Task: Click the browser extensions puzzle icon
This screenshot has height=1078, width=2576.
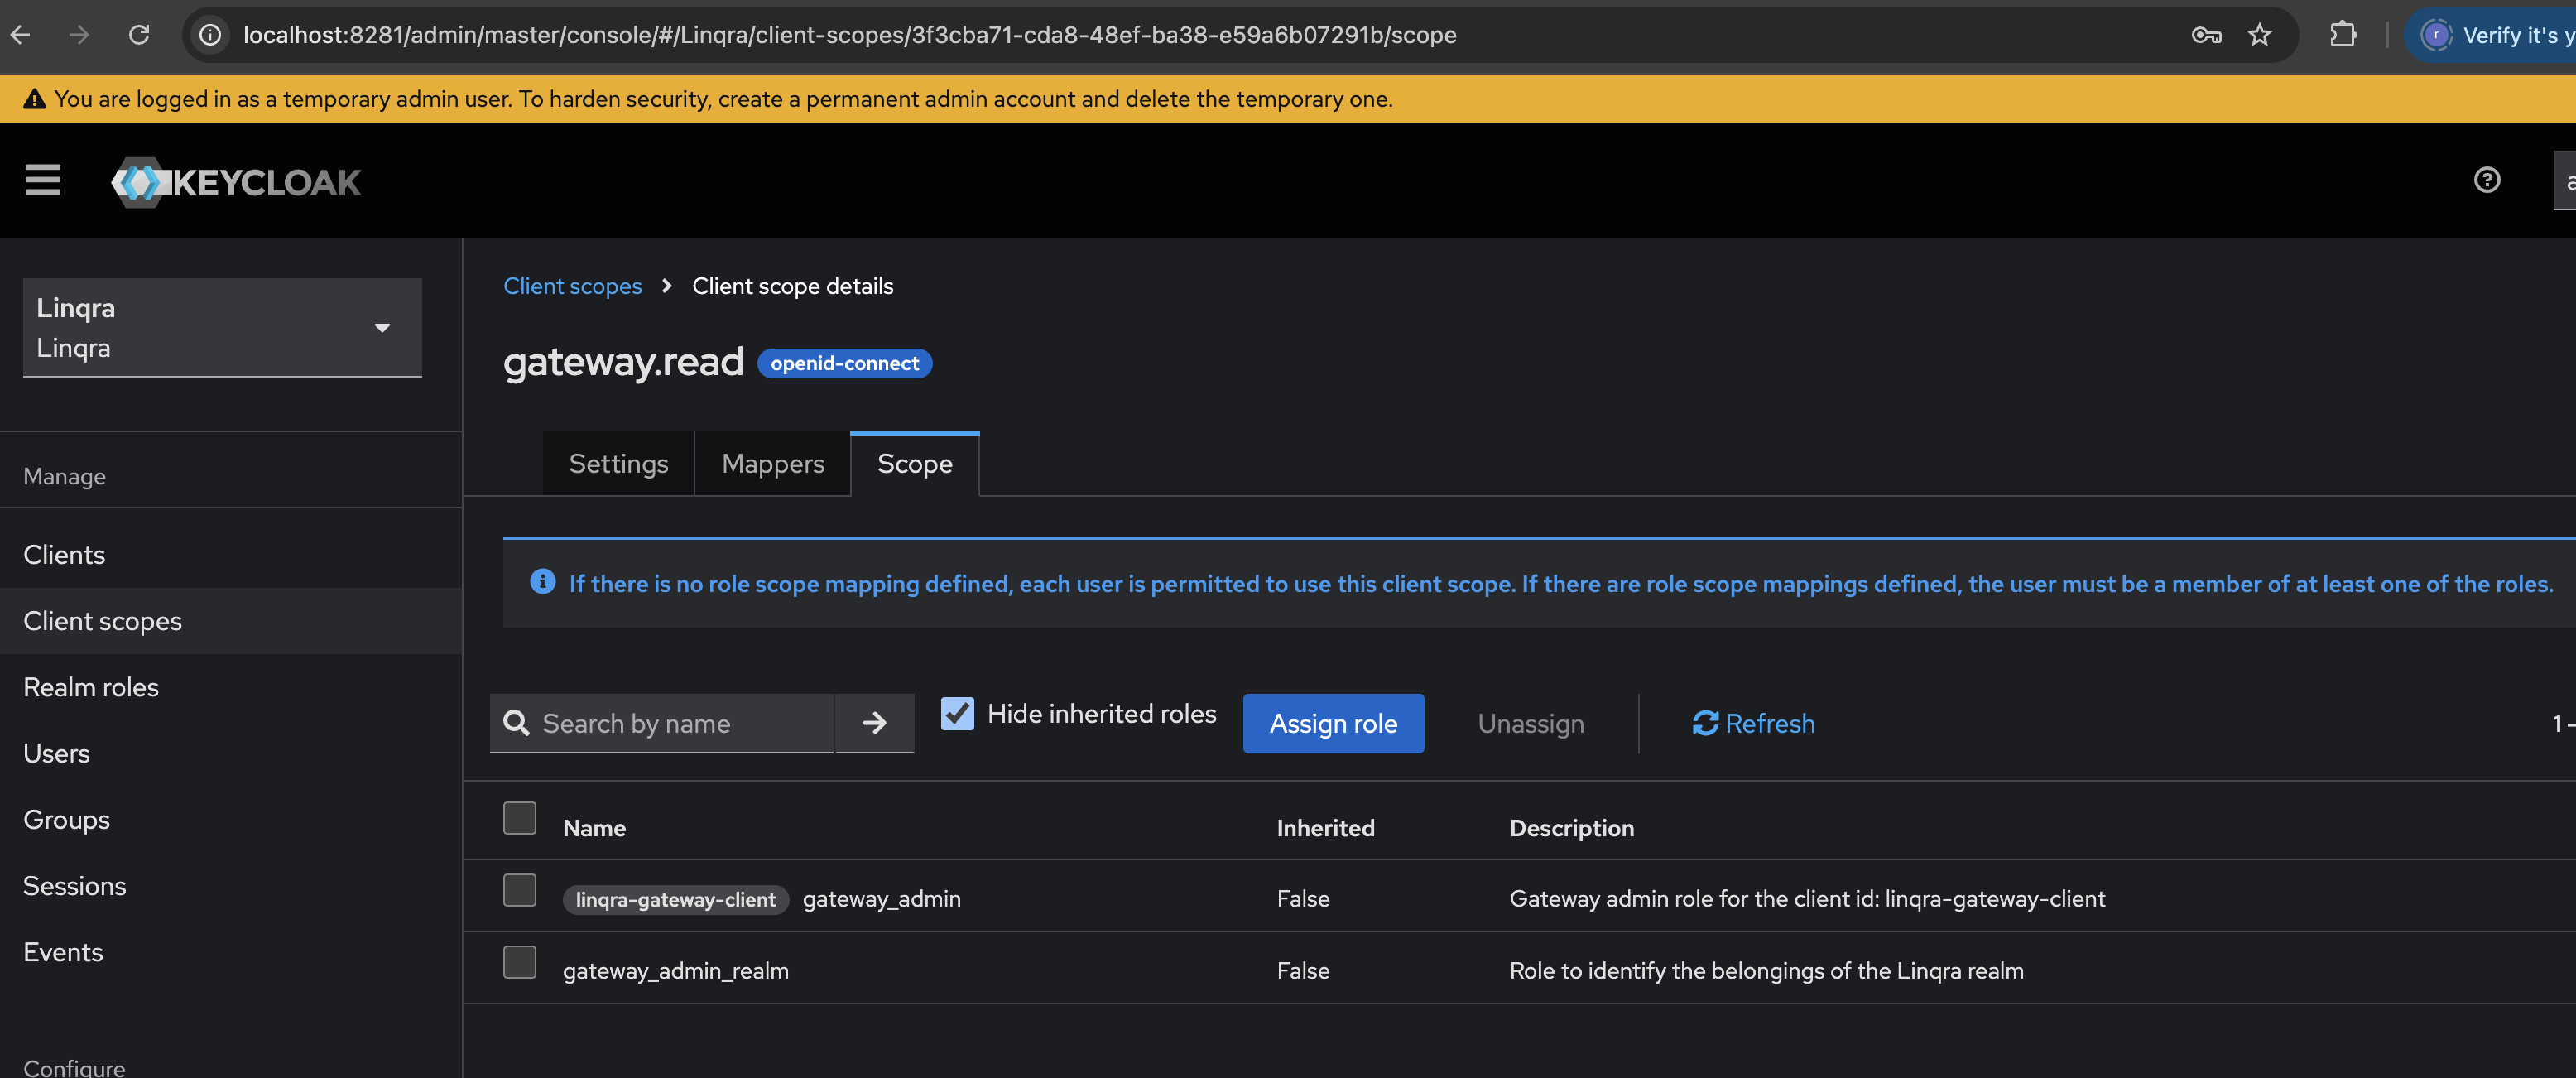Action: [x=2343, y=34]
